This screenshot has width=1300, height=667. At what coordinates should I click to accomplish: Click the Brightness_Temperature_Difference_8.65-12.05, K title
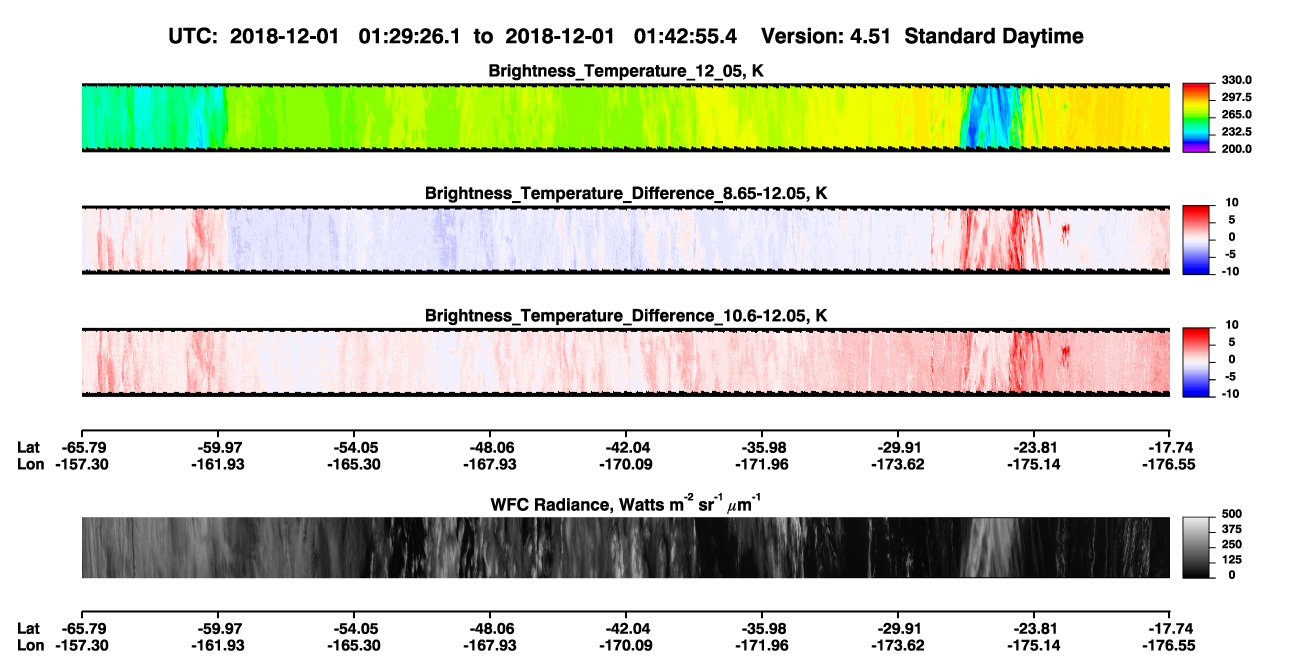click(626, 193)
